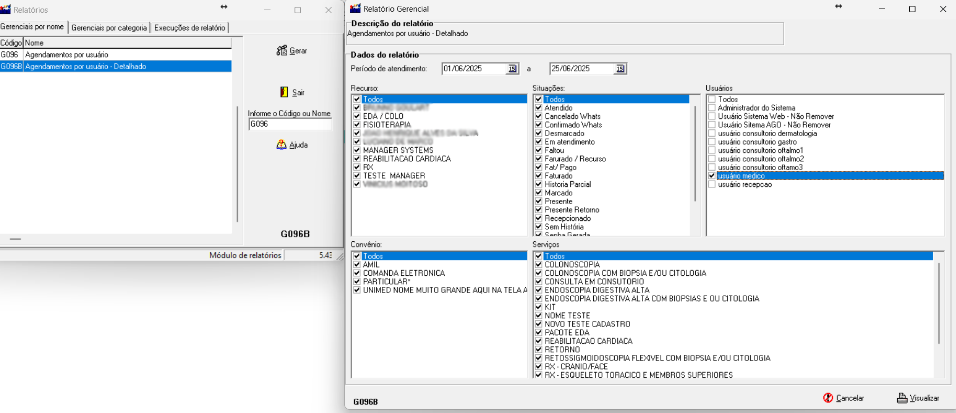Toggle REABILITACAO CARDIACA resource checkbox

coord(357,158)
